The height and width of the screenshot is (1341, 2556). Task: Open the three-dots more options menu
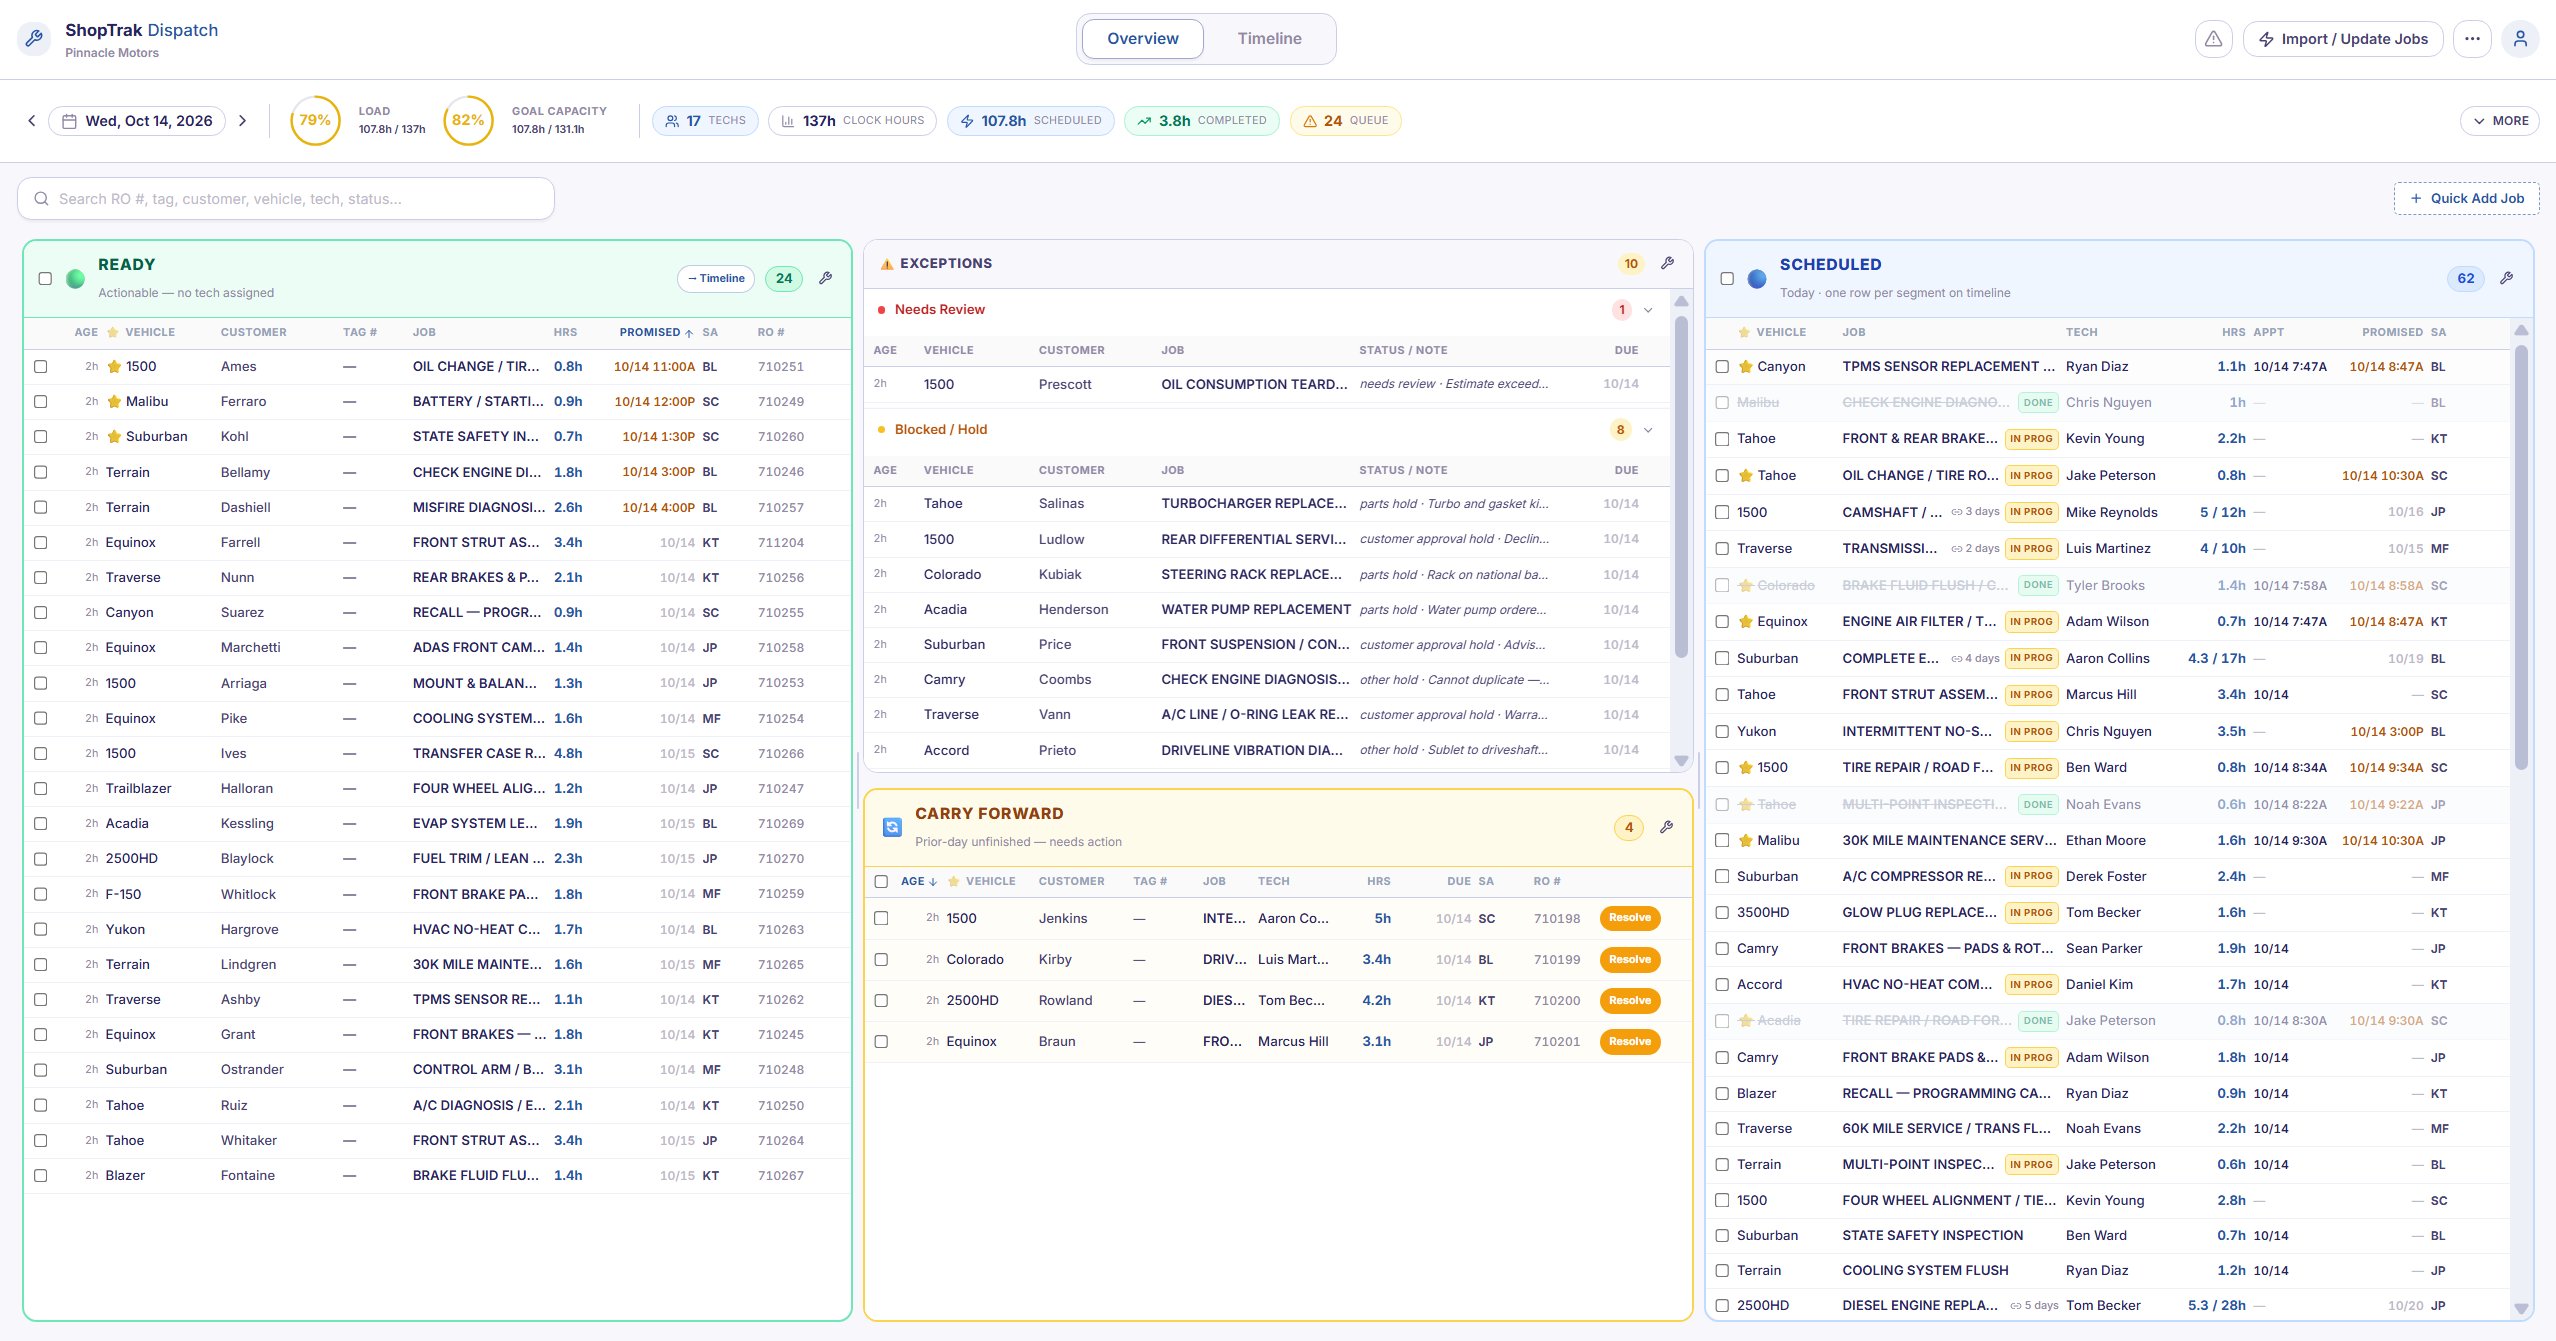point(2472,39)
